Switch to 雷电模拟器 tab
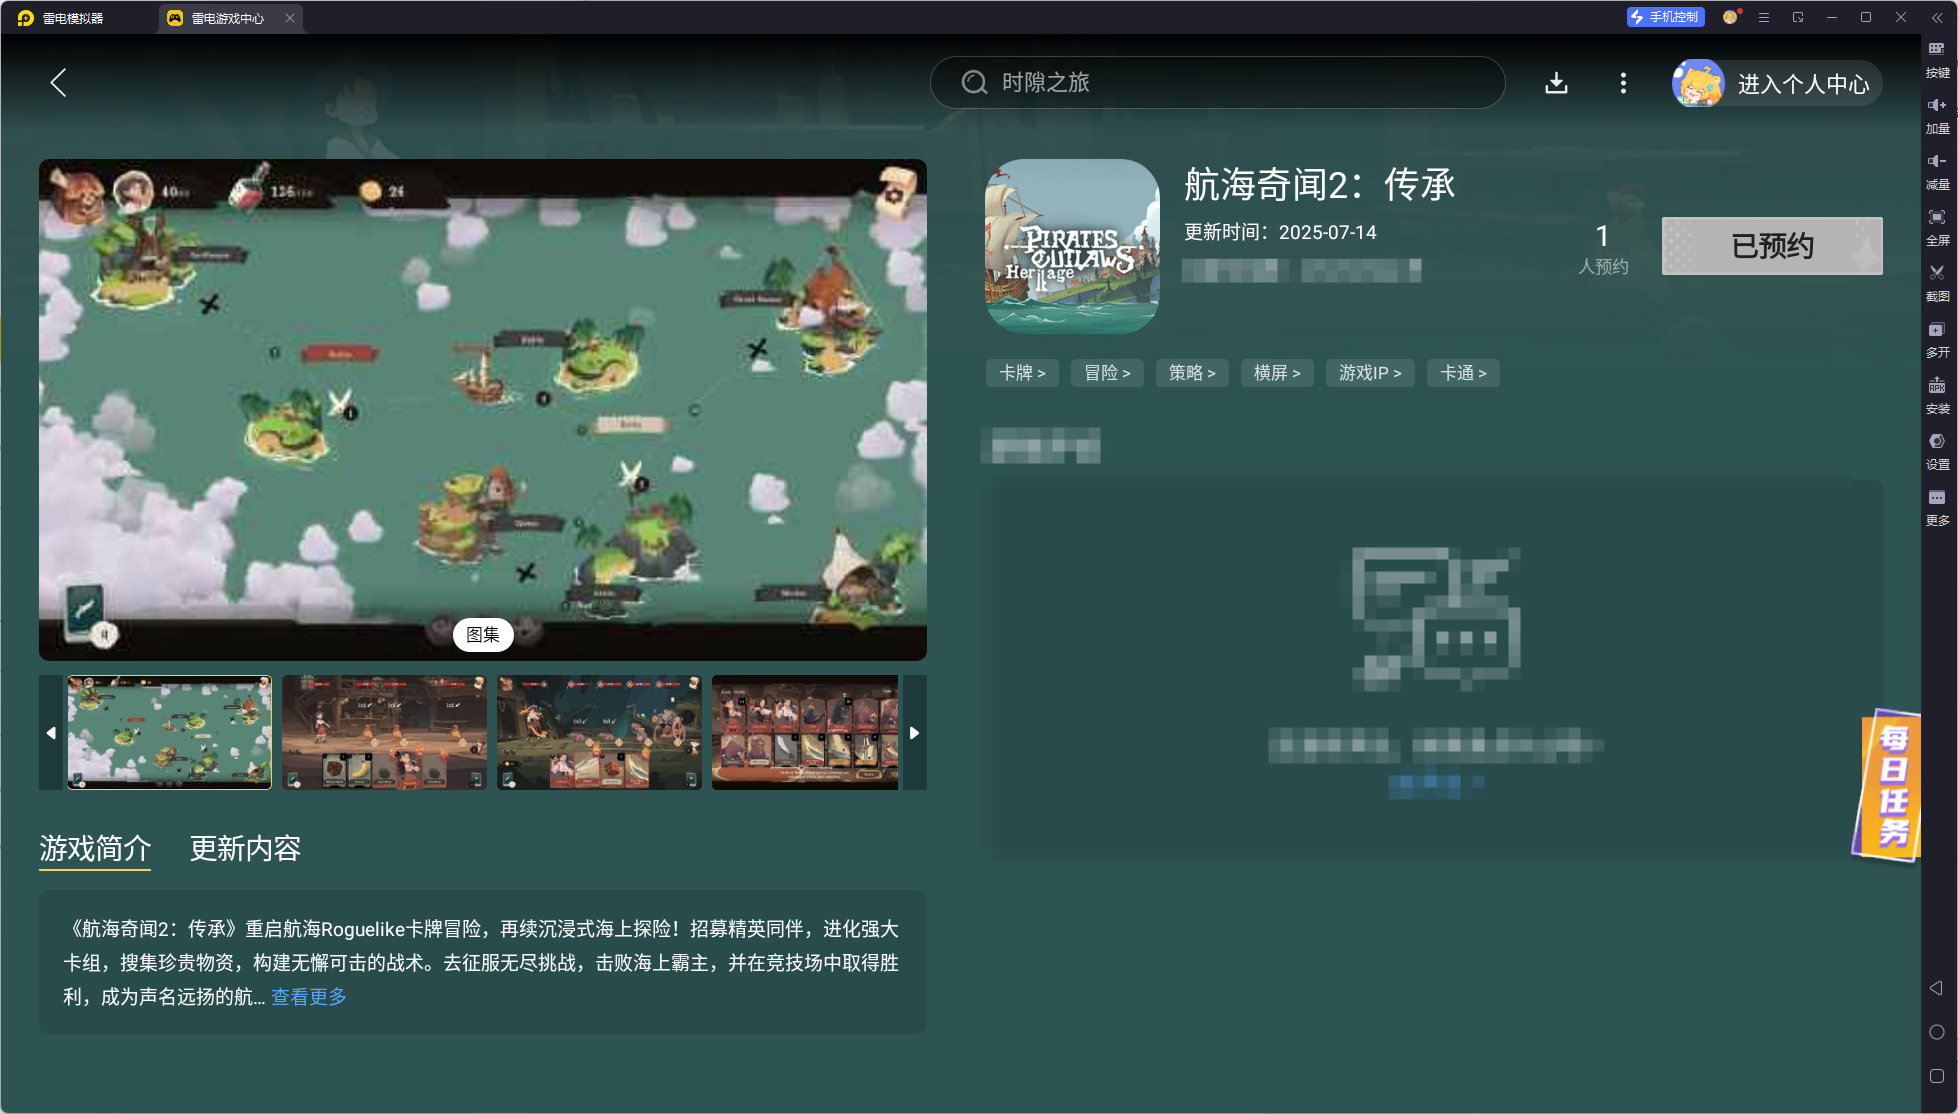 [61, 18]
